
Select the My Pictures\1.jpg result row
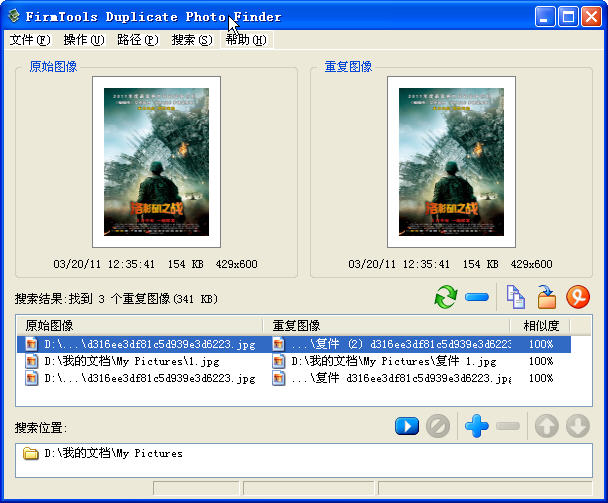(x=138, y=361)
